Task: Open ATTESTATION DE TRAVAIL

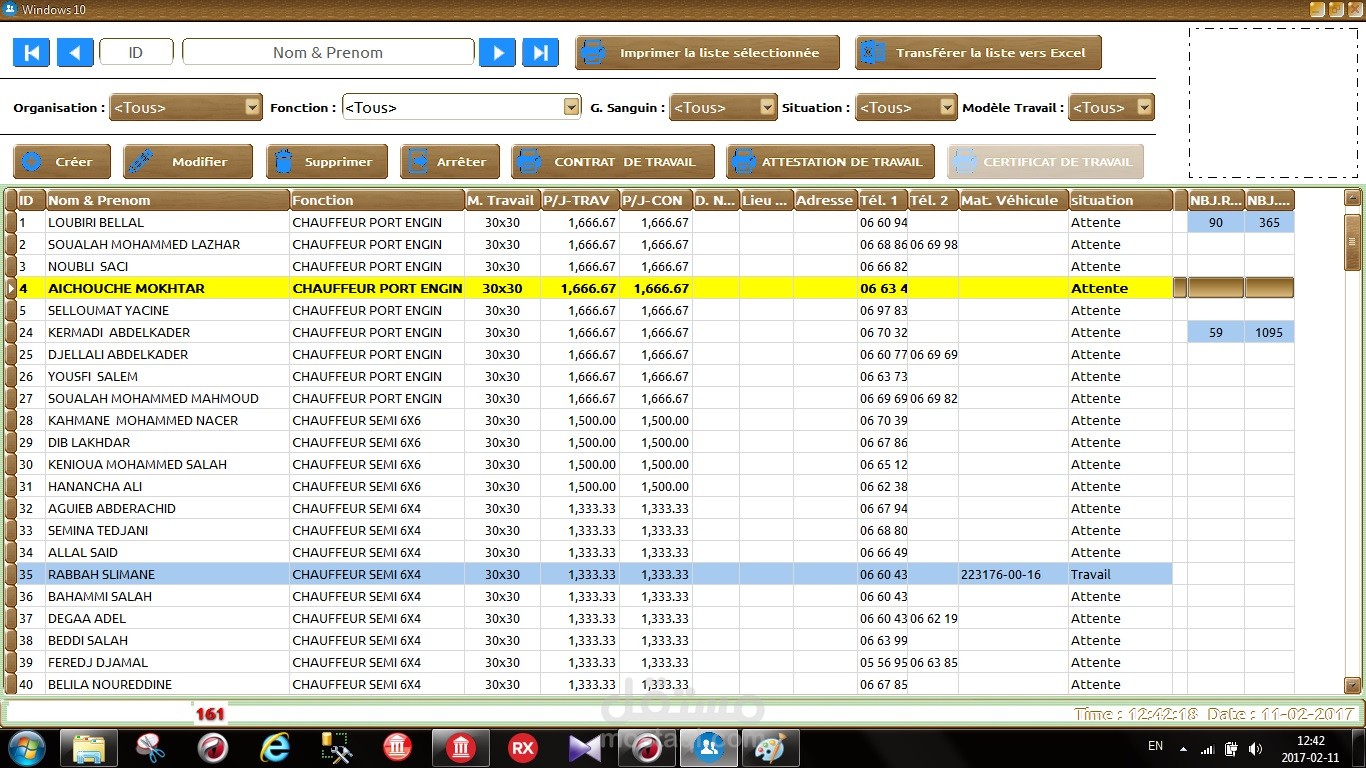Action: [x=831, y=161]
